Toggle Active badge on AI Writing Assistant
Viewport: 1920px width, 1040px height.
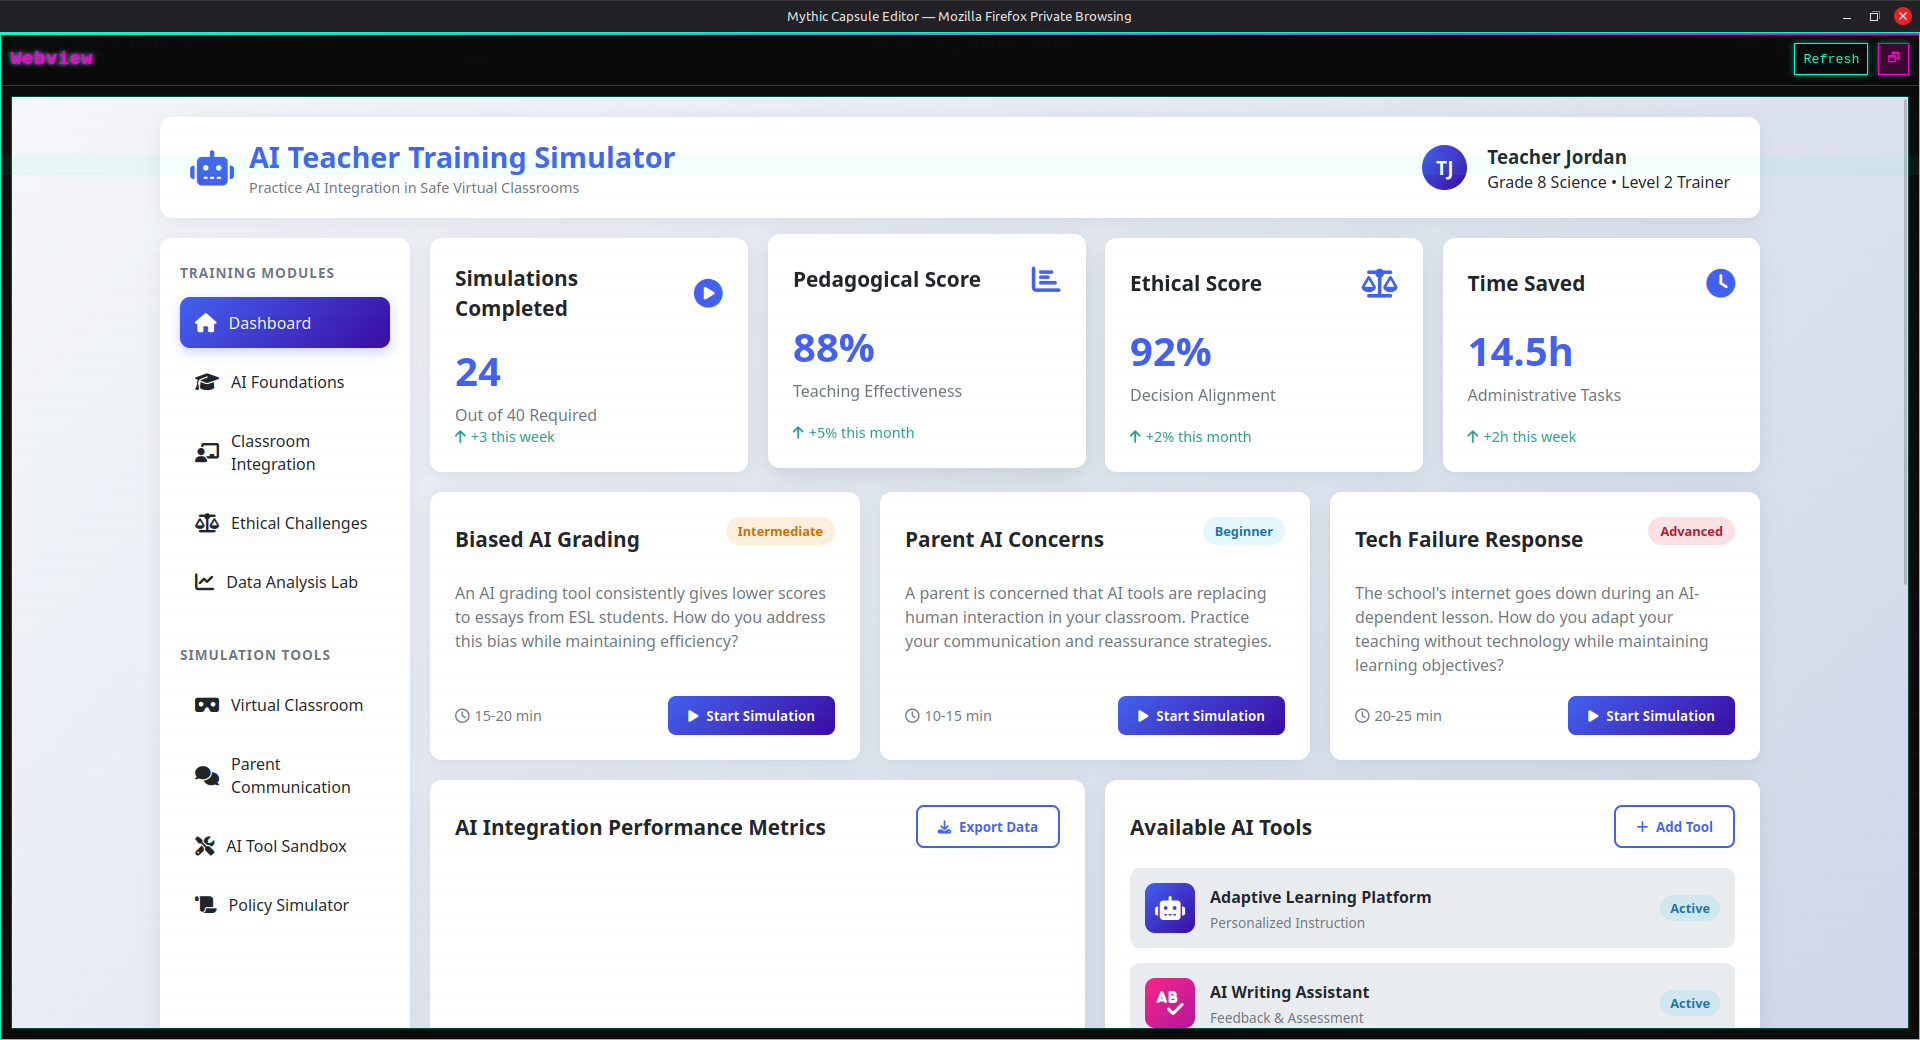point(1689,1003)
